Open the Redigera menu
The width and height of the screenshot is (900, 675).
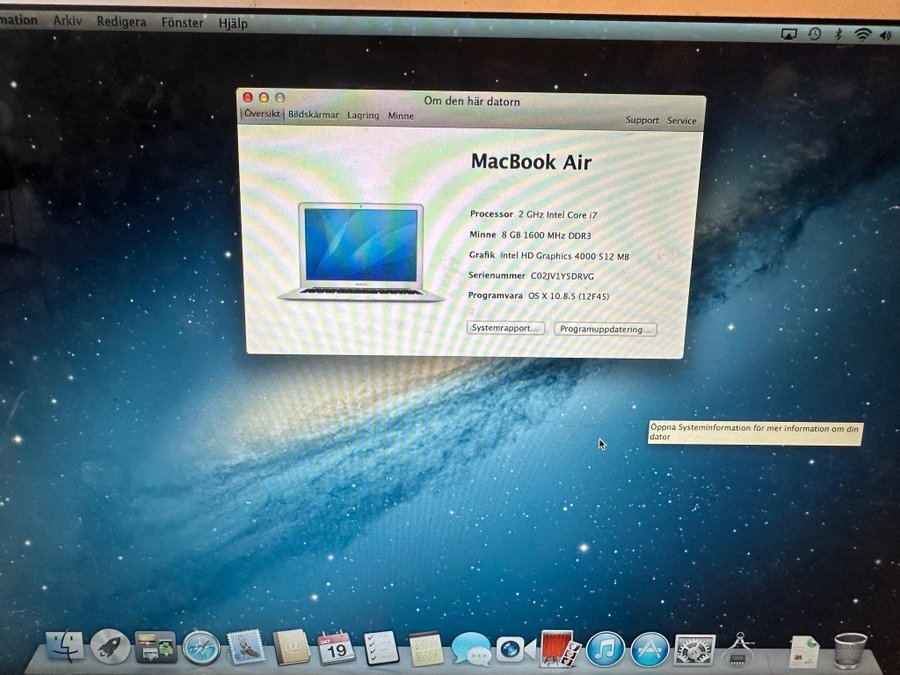point(123,21)
